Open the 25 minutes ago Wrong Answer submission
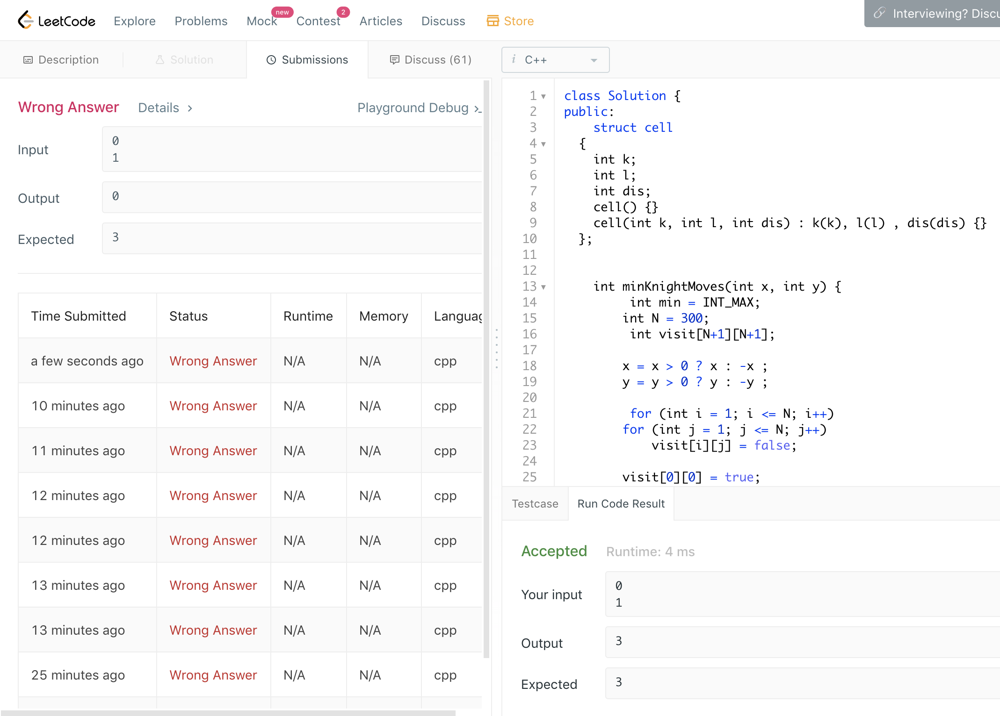Screen dimensions: 1000x716 213,675
